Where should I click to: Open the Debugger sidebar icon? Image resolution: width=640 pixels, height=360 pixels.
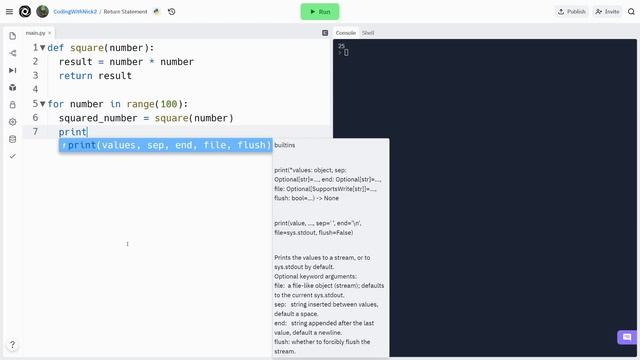[x=13, y=70]
